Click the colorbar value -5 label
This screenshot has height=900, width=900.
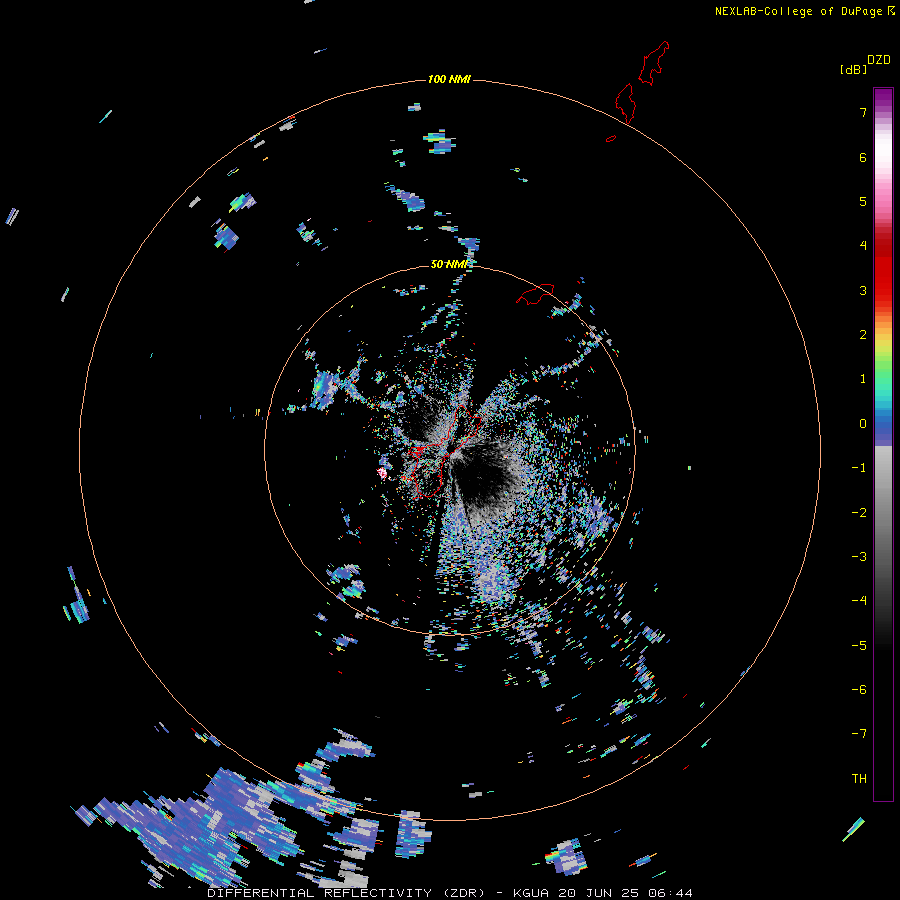coord(859,646)
